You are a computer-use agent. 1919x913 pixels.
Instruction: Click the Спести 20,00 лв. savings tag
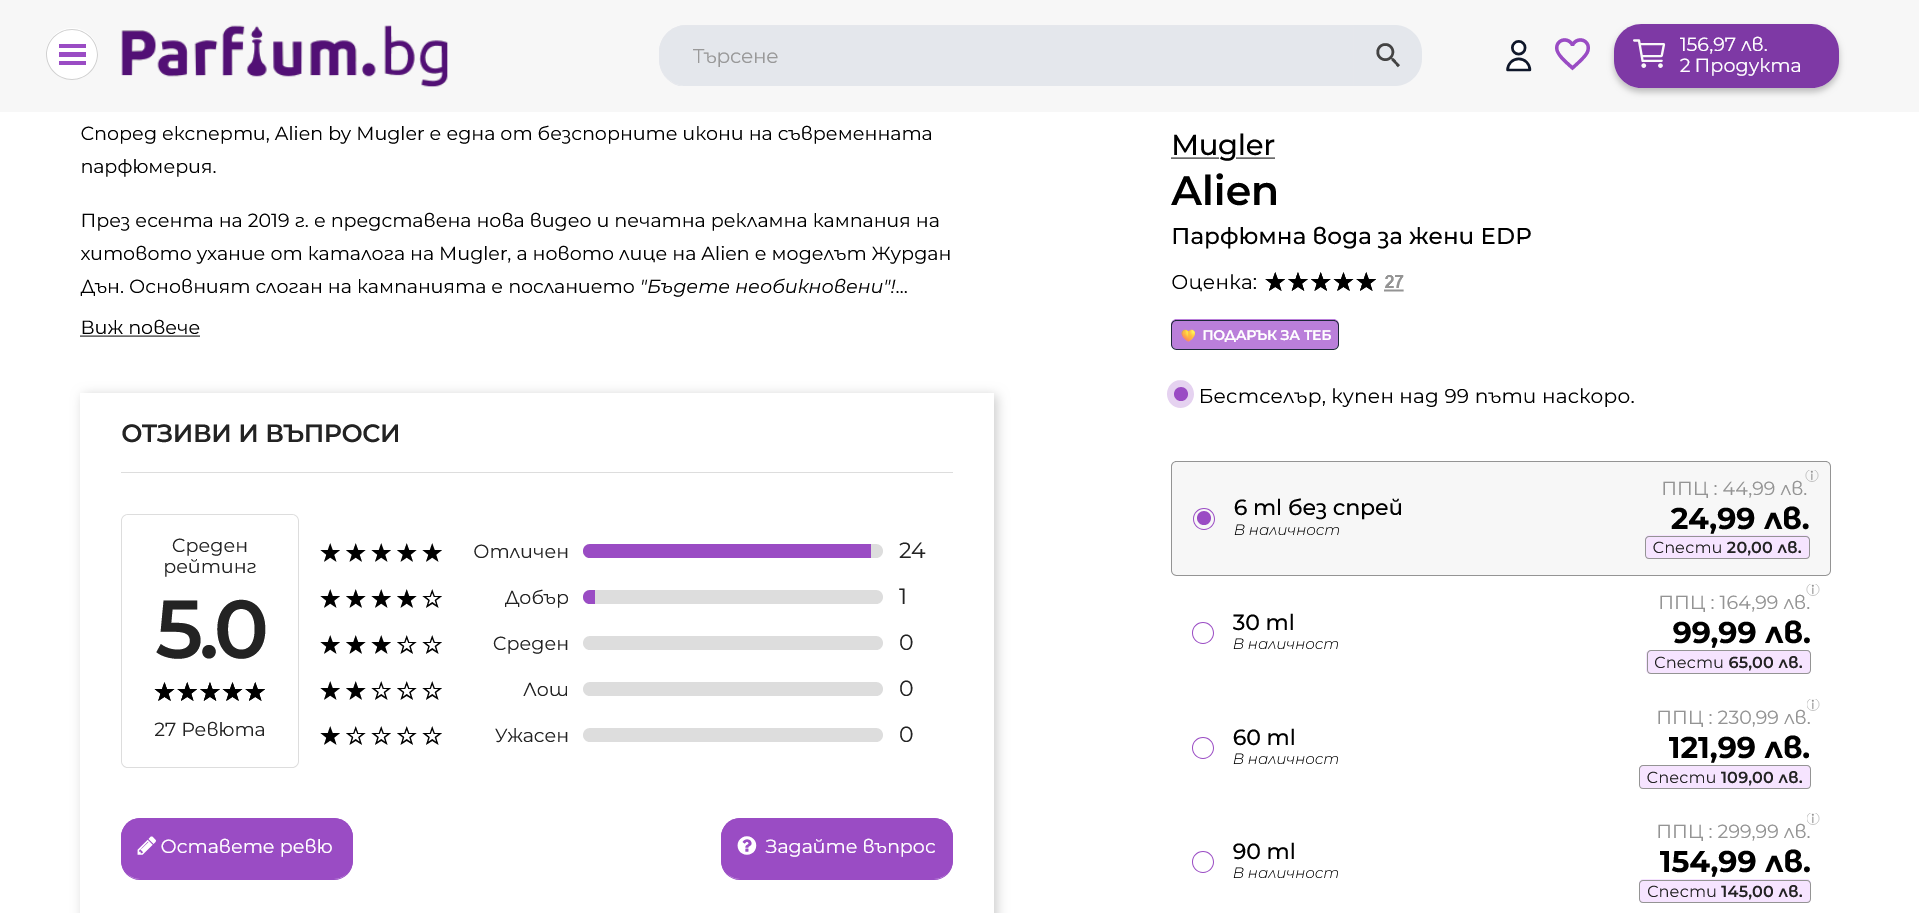(x=1727, y=547)
